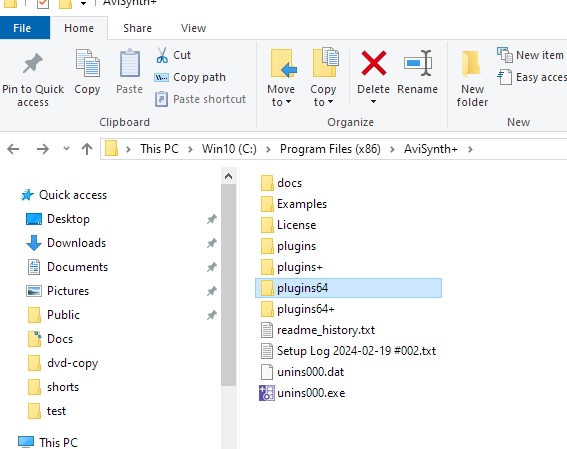Click Program Files (x86) in breadcrumb path
Viewport: 567px width, 449px height.
pos(330,149)
